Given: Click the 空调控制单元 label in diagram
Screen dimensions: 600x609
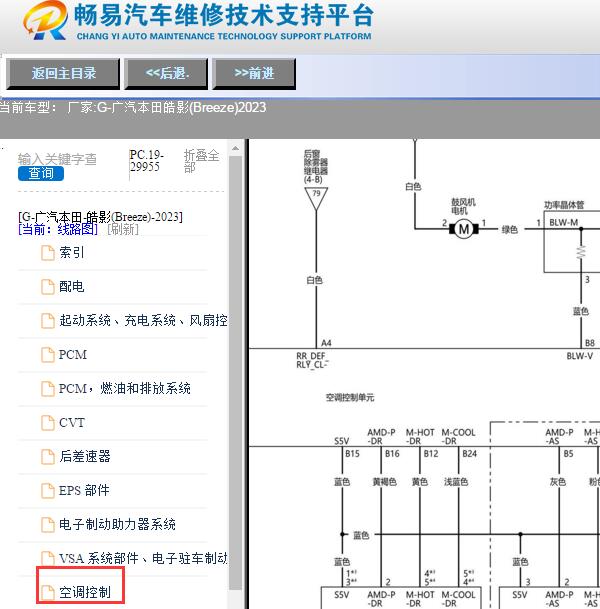Looking at the screenshot, I should 350,397.
